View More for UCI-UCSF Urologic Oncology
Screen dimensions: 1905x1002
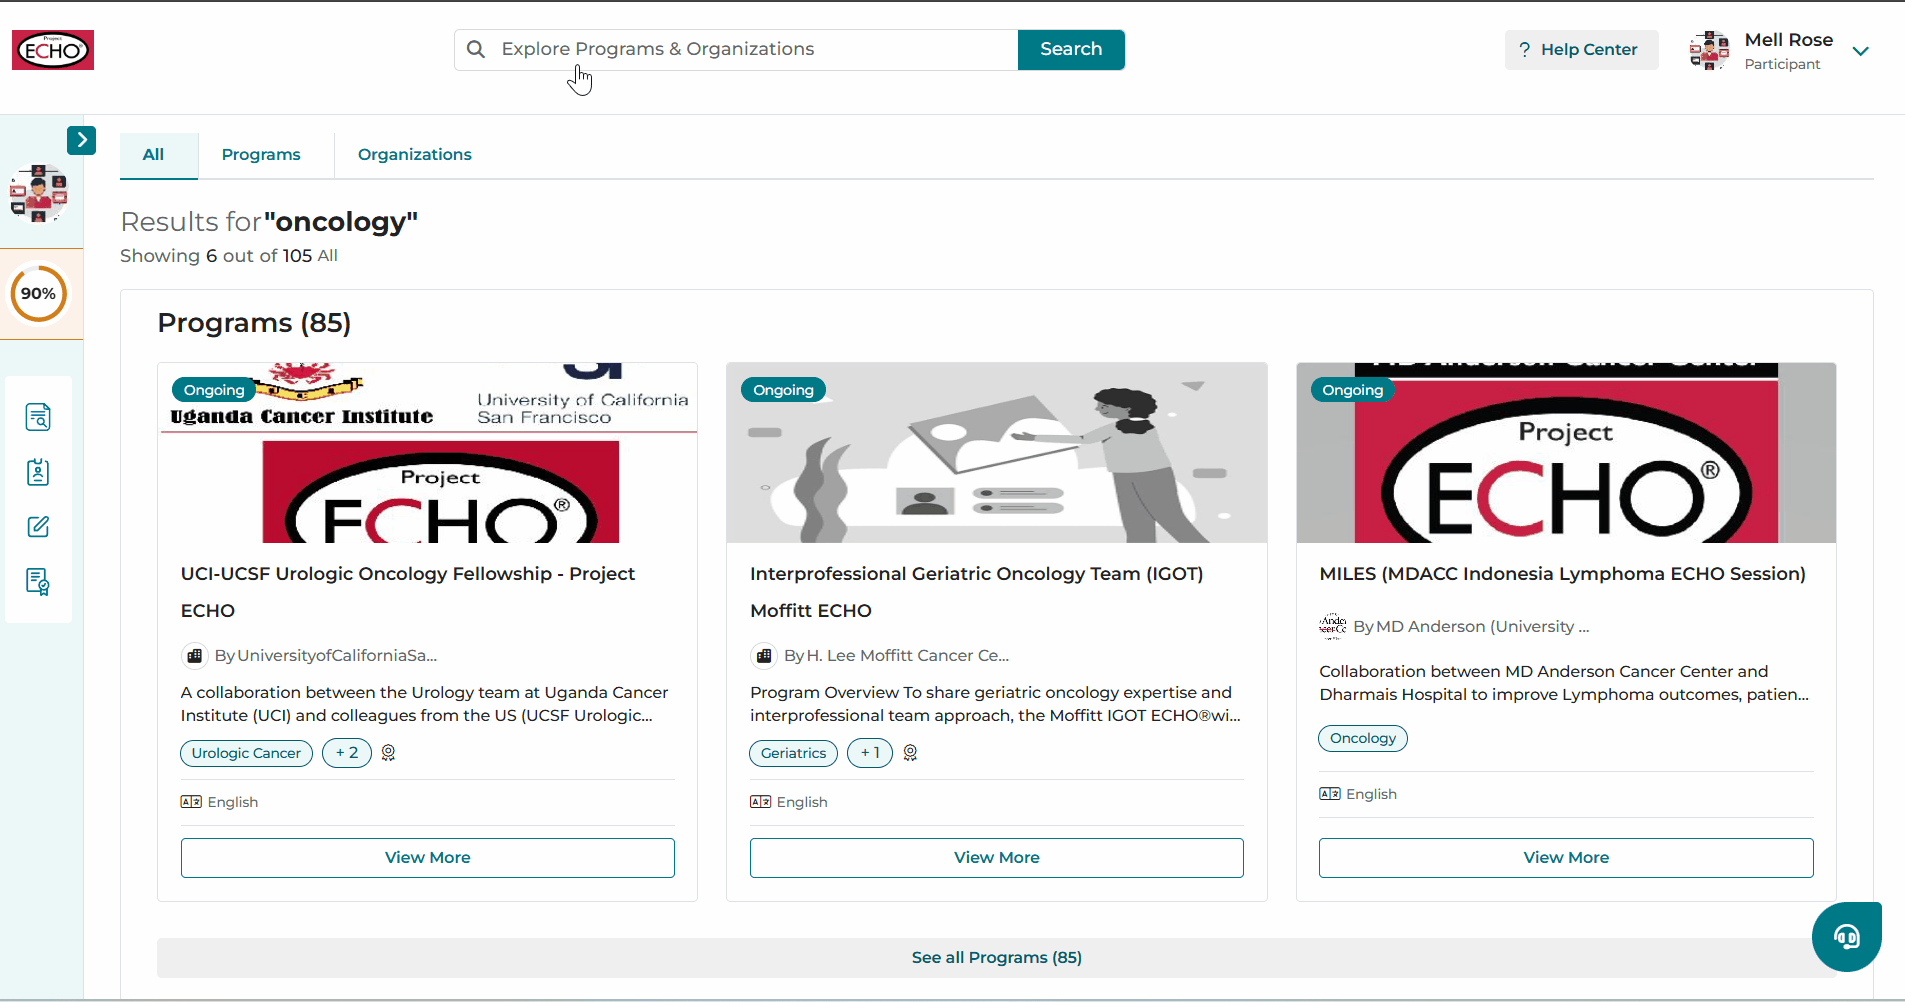tap(428, 858)
